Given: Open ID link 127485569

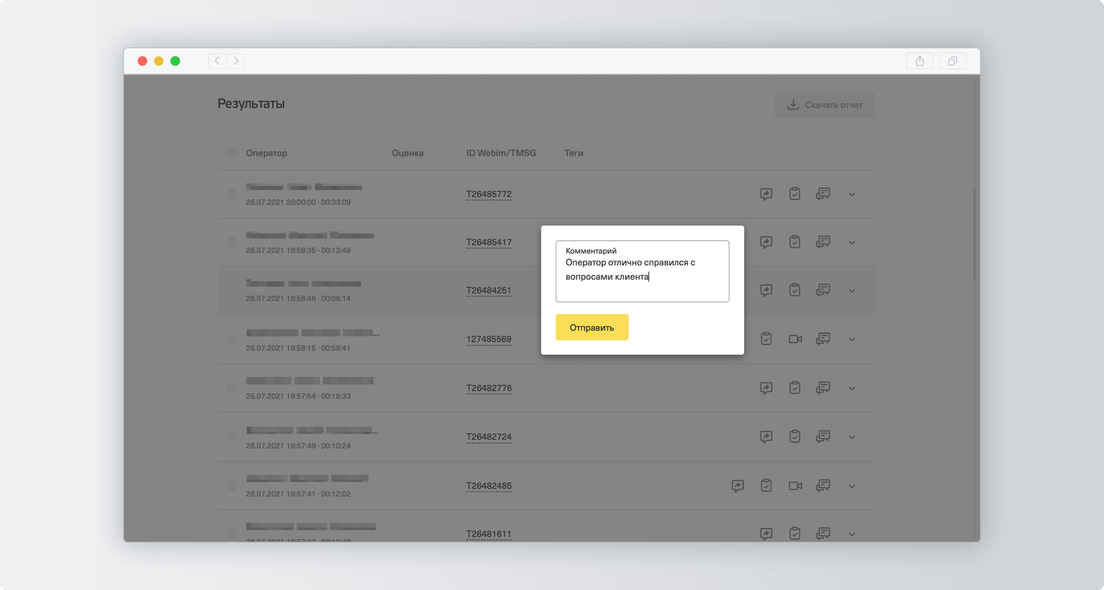Looking at the screenshot, I should click(489, 339).
